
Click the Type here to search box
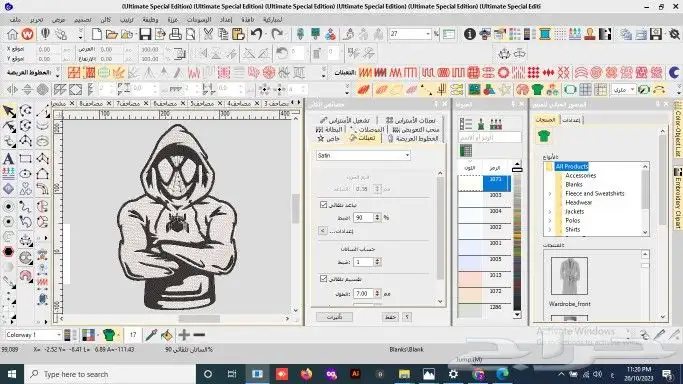(110, 374)
